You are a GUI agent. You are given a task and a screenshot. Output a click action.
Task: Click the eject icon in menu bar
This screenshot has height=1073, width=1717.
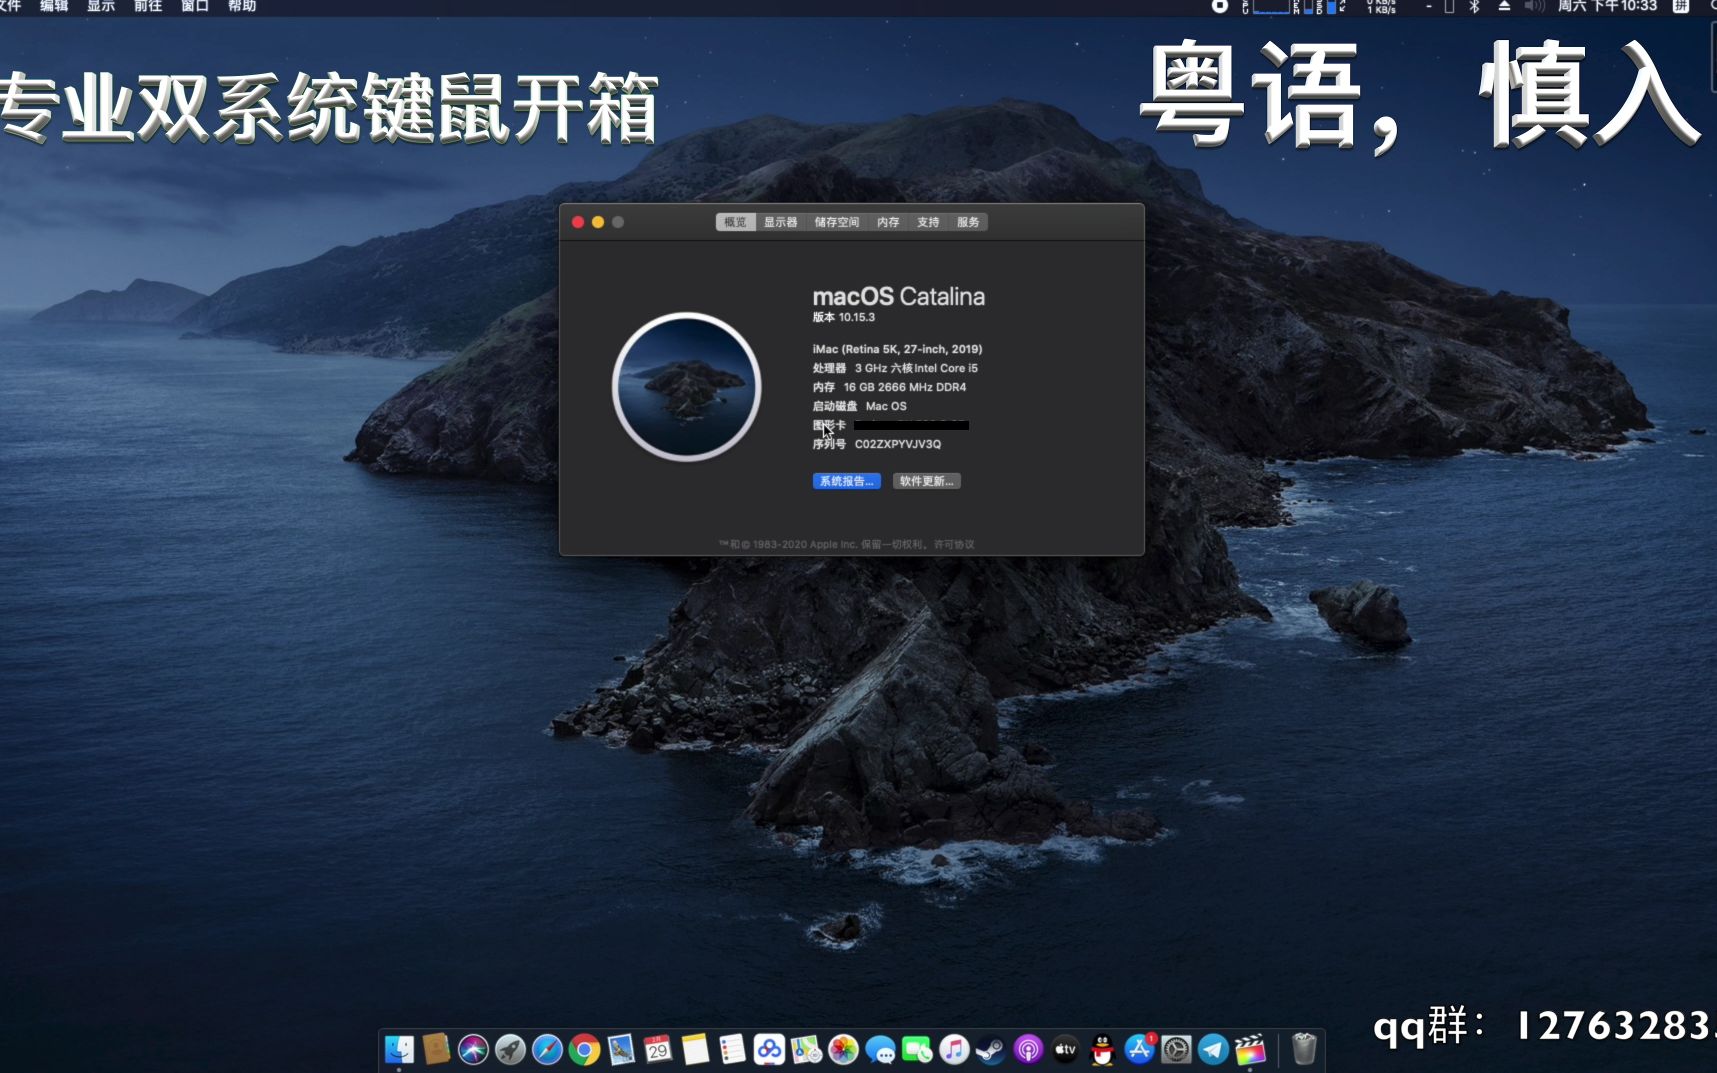click(x=1503, y=6)
